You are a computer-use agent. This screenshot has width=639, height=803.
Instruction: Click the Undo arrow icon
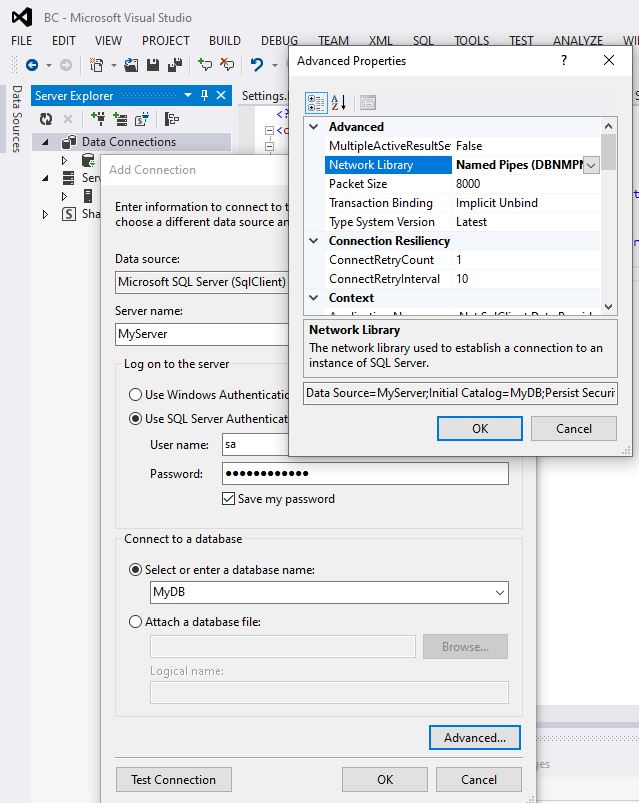(257, 65)
